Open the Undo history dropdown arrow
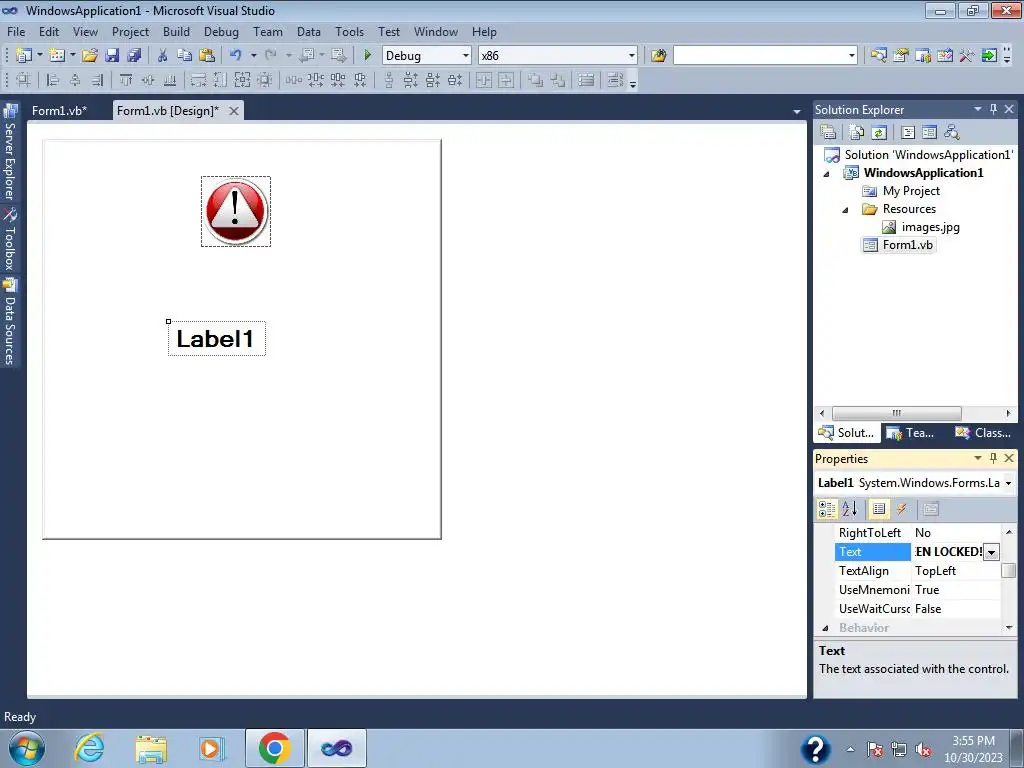 pos(253,56)
